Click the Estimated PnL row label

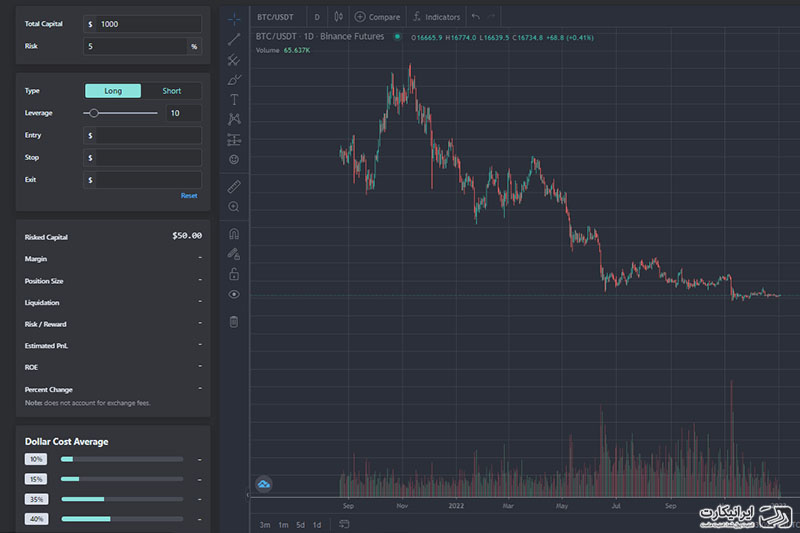pos(46,346)
